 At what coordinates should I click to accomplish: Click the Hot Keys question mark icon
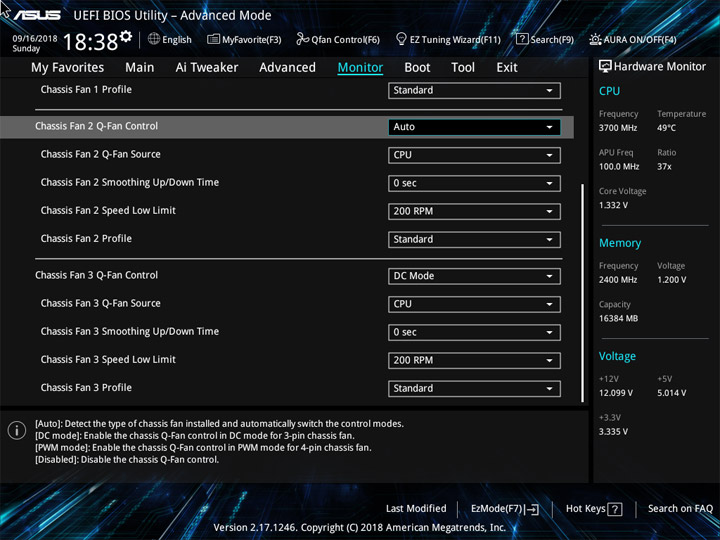click(x=614, y=509)
